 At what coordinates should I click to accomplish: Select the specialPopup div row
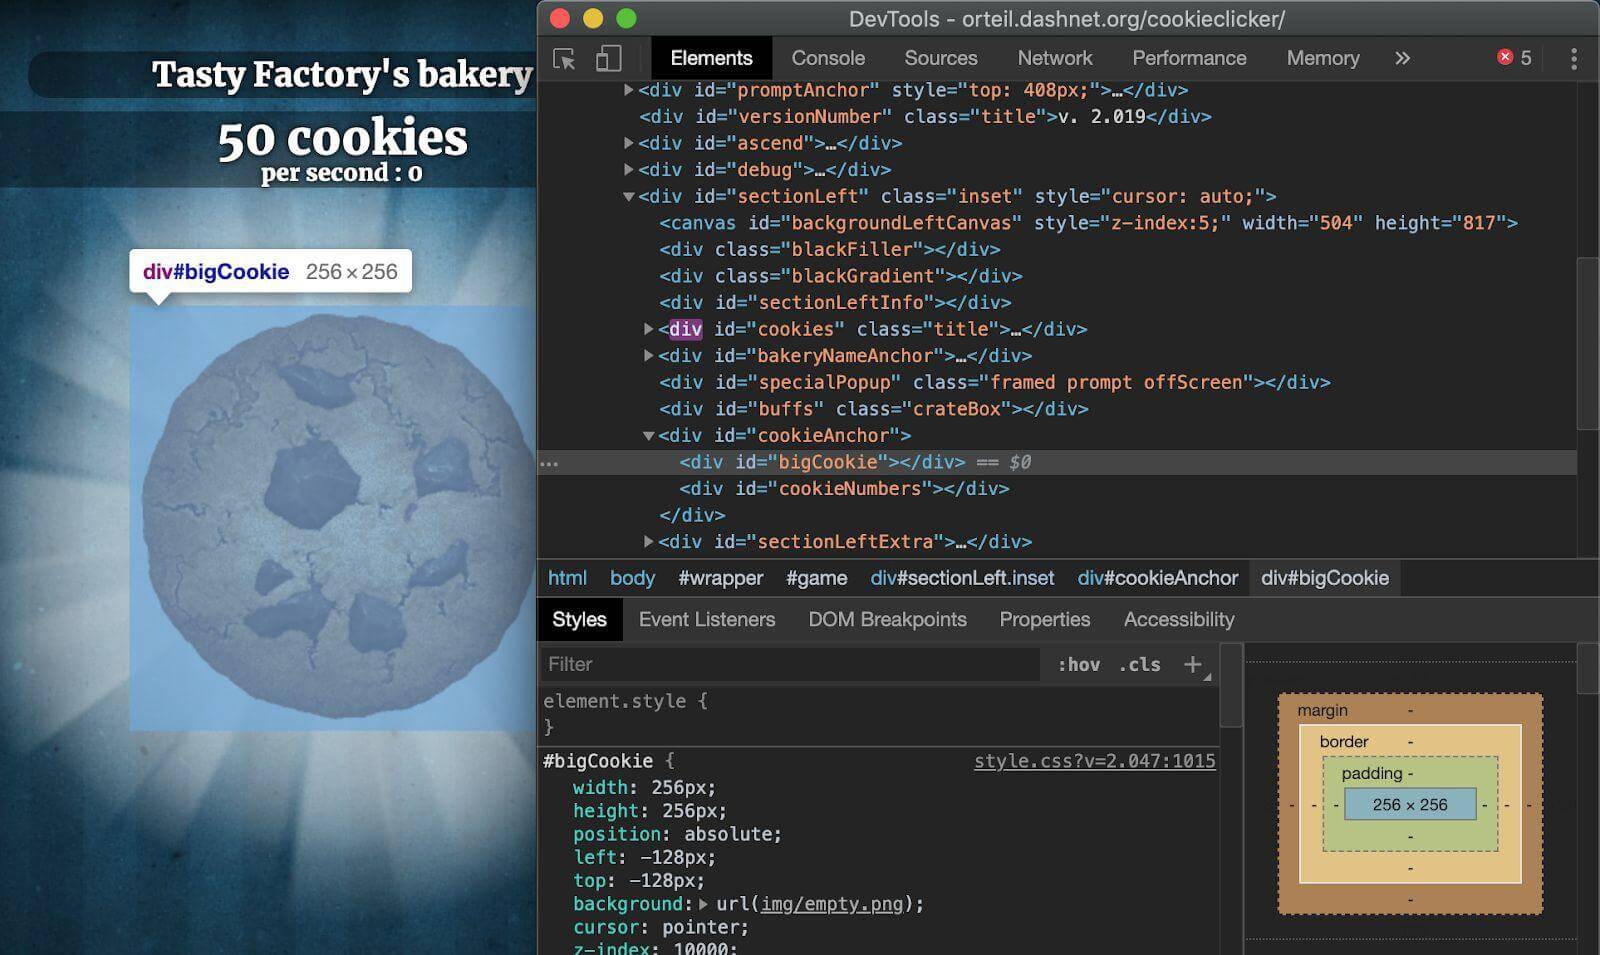click(994, 382)
